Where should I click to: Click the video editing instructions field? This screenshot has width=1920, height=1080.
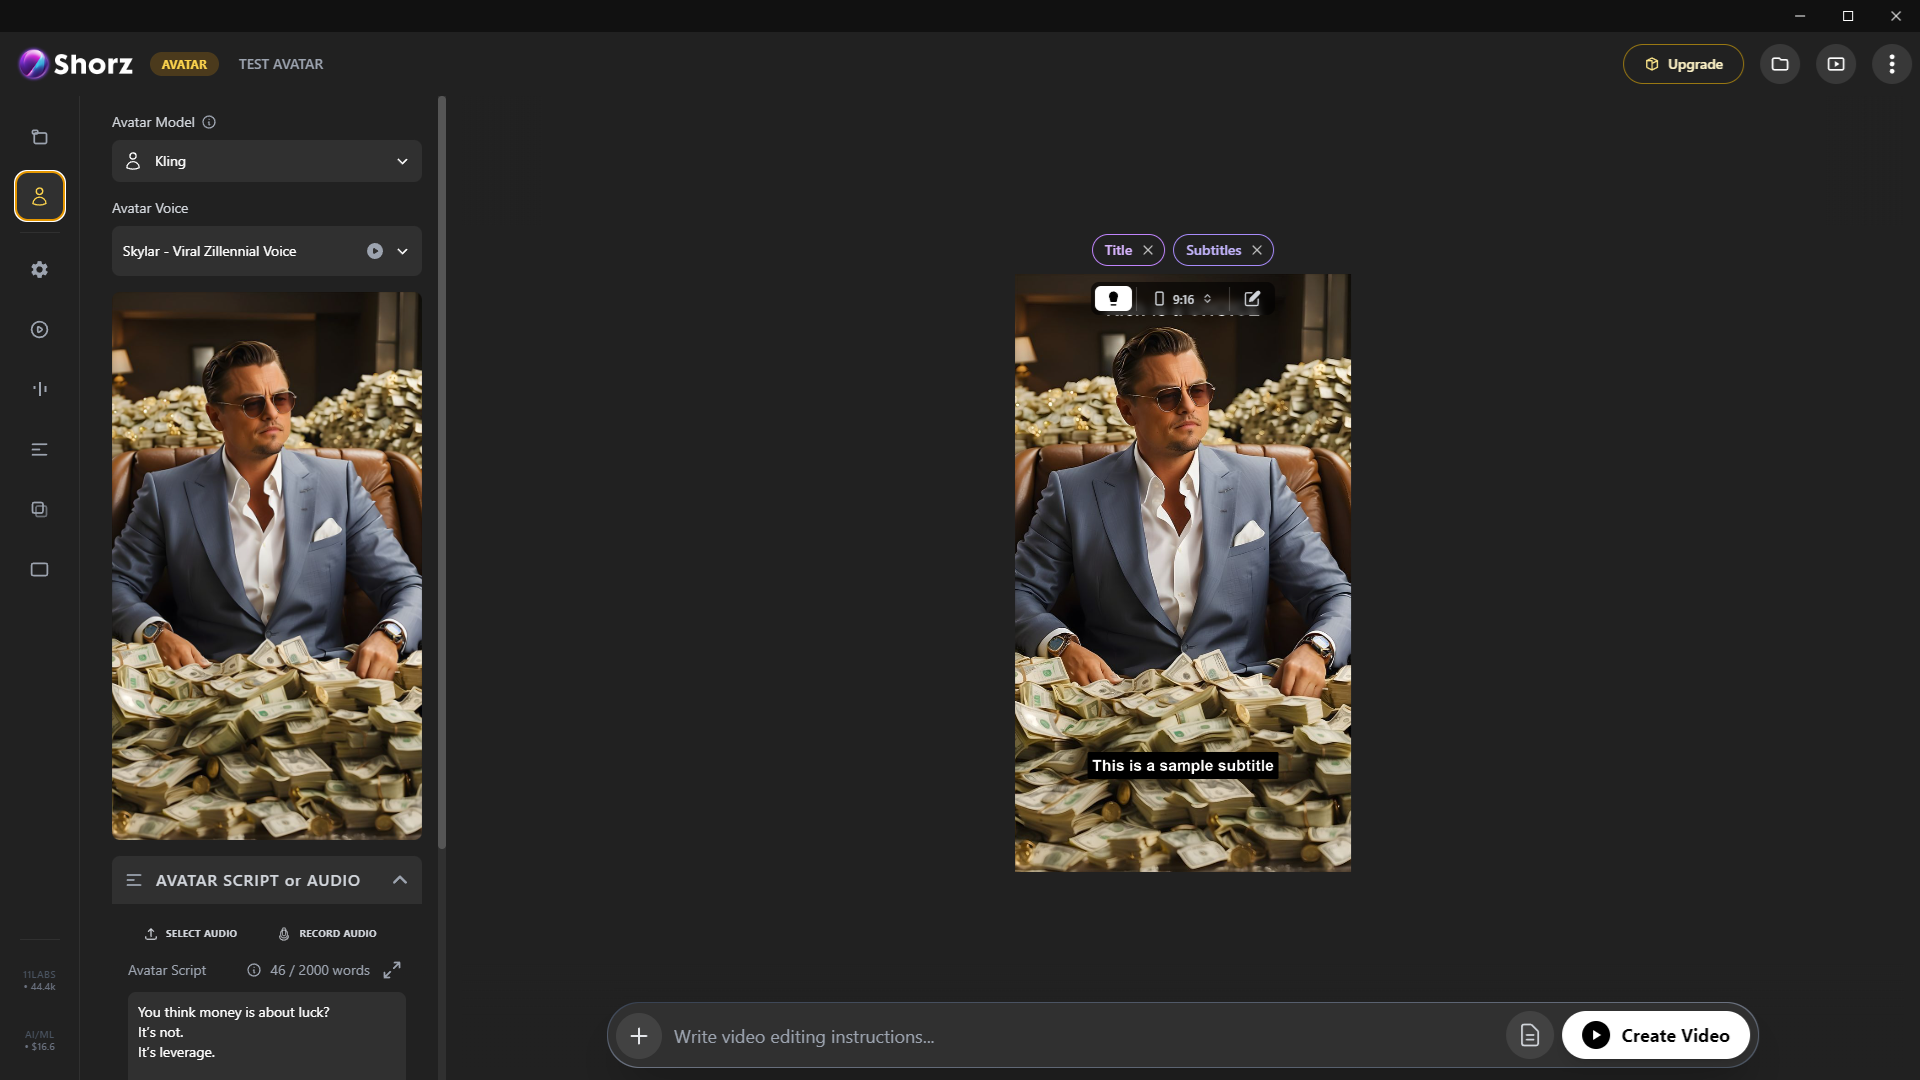[1080, 1036]
